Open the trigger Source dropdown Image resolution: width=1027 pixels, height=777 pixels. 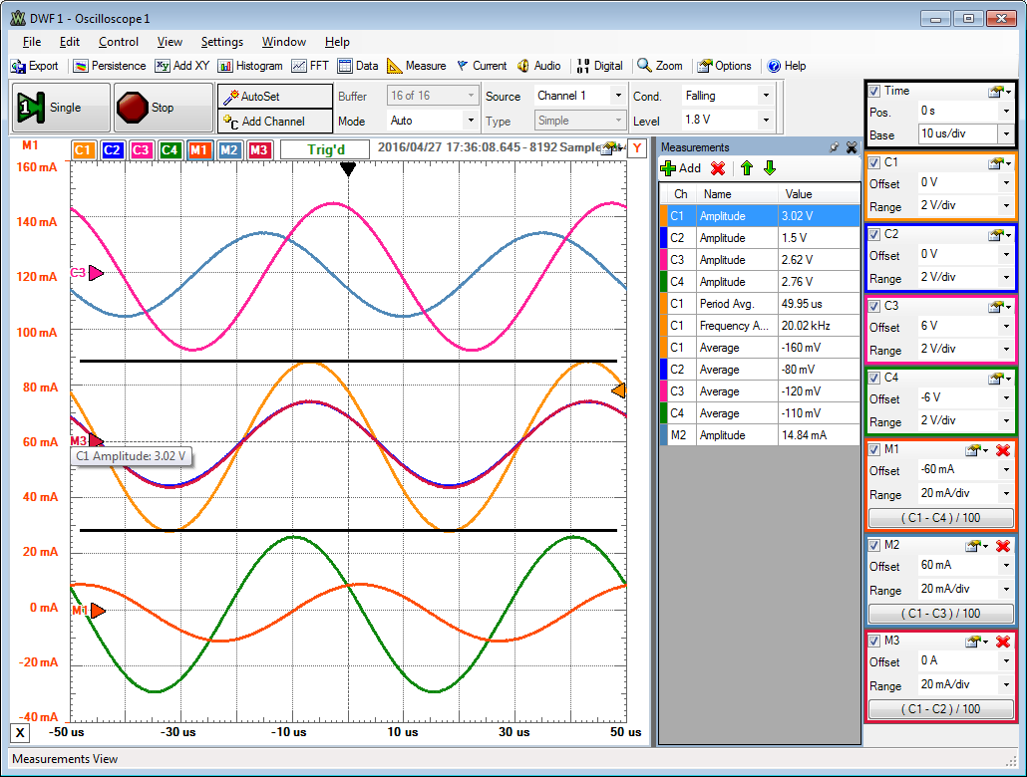618,96
